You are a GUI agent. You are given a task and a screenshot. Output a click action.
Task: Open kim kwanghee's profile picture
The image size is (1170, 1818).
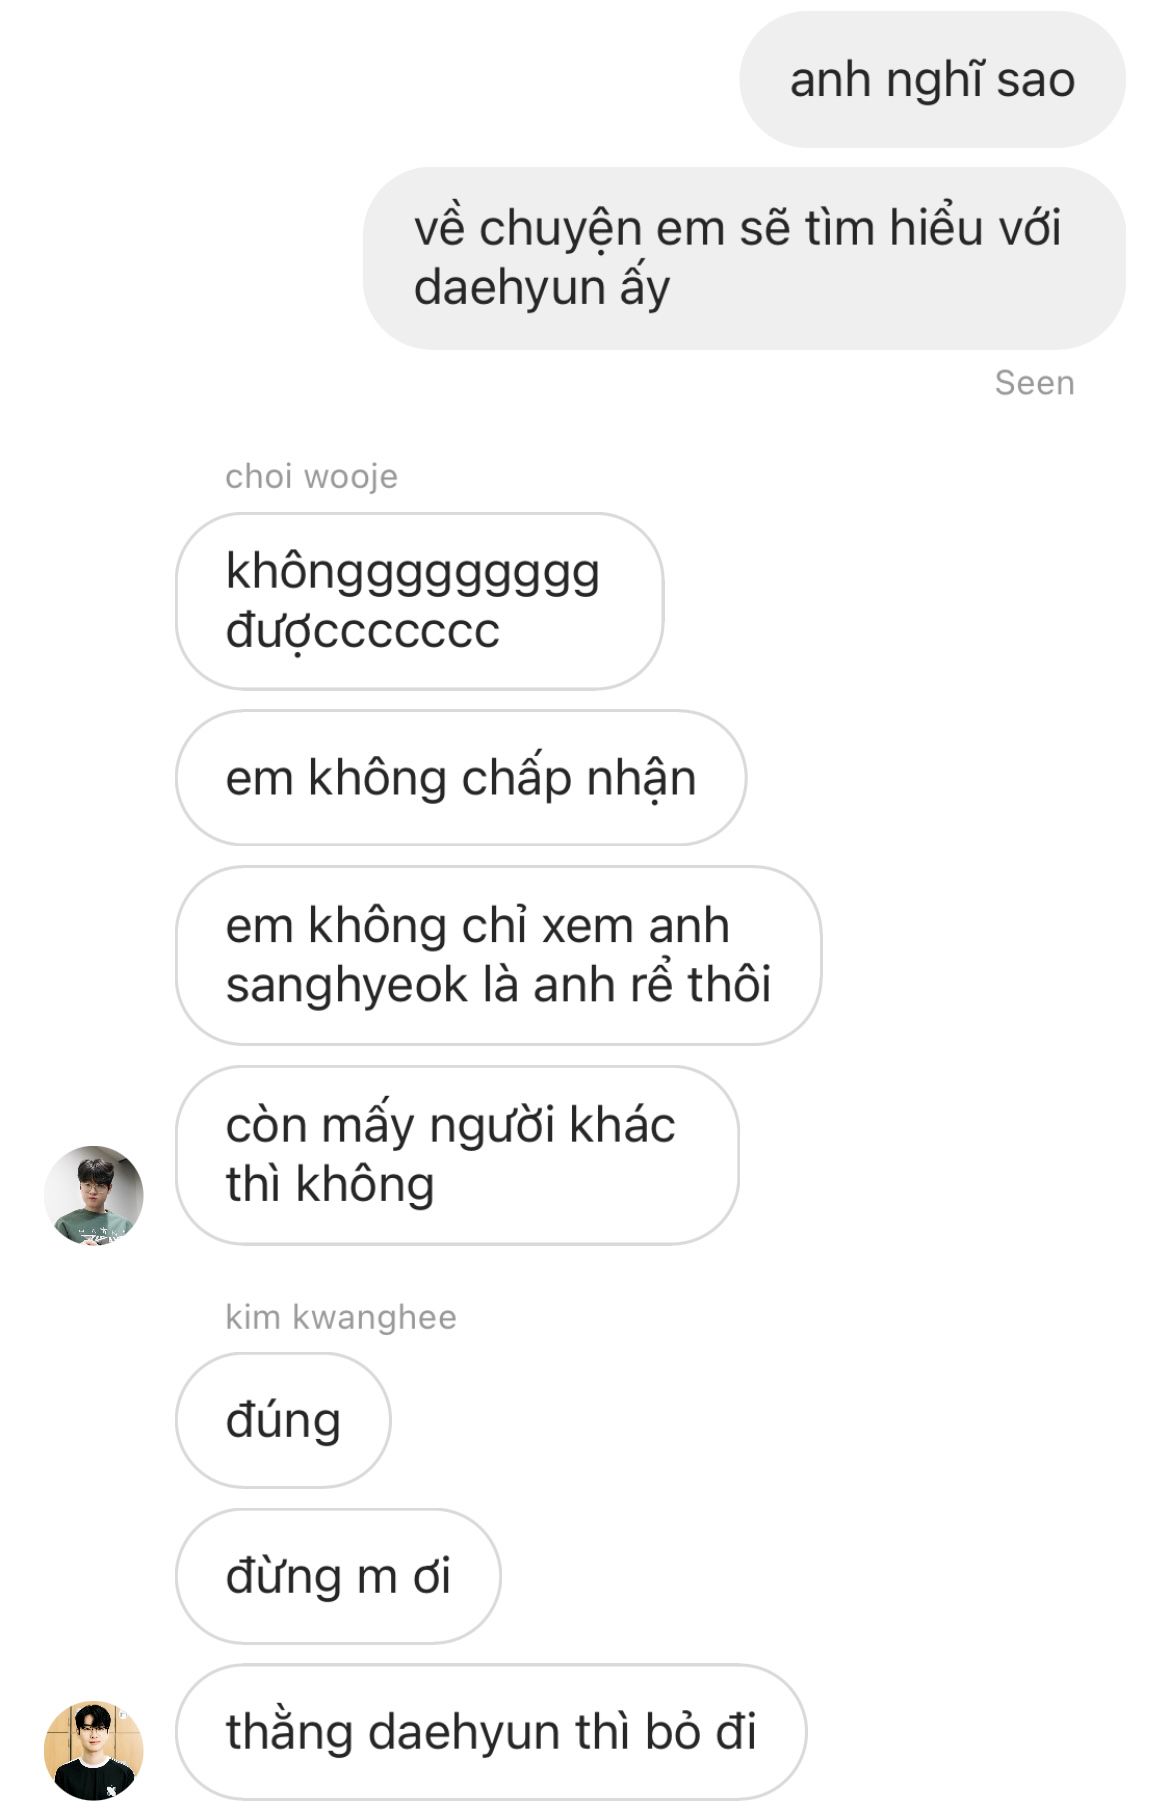click(94, 1751)
